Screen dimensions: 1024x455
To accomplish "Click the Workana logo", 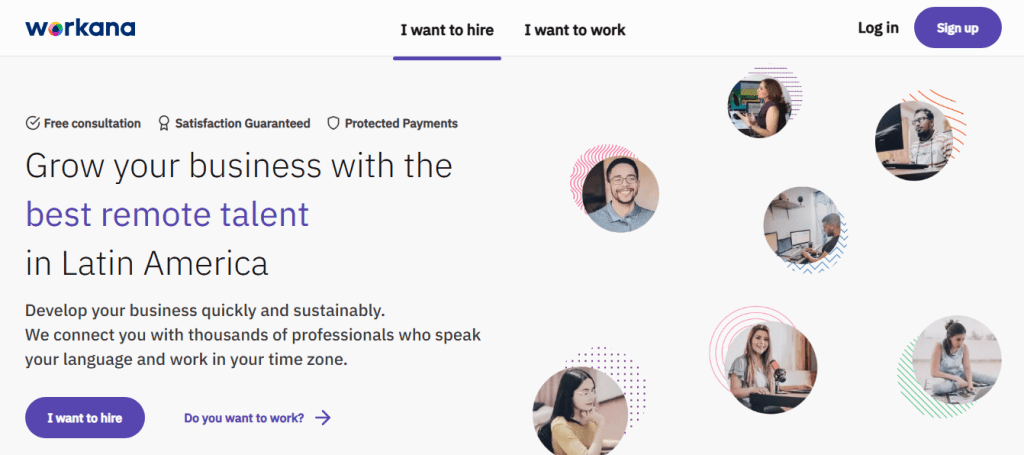I will click(80, 28).
